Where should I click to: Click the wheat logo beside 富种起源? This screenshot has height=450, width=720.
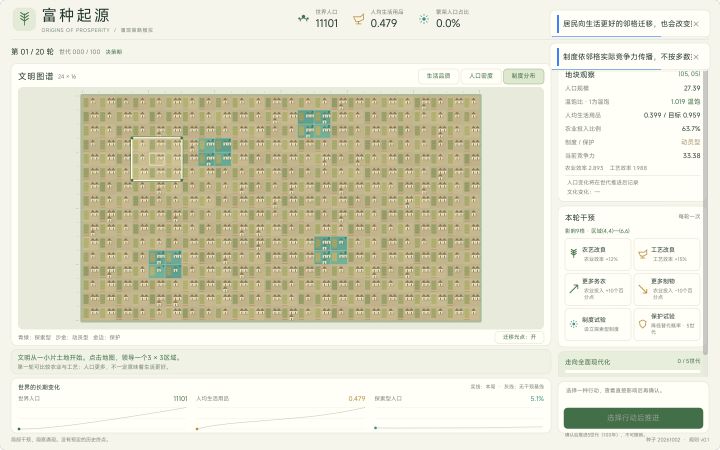click(24, 19)
